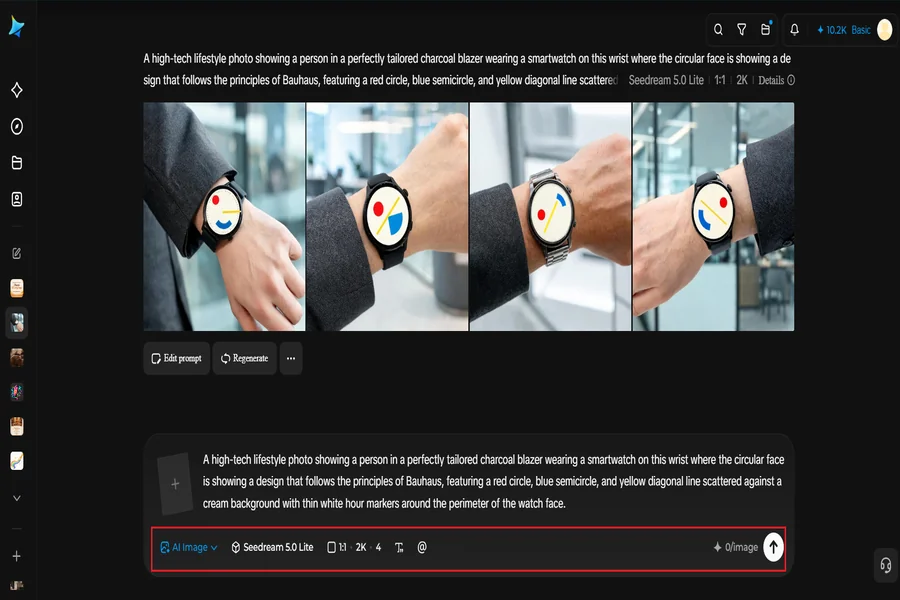Expand the sidebar history chevron
Viewport: 900px width, 600px height.
pos(17,498)
